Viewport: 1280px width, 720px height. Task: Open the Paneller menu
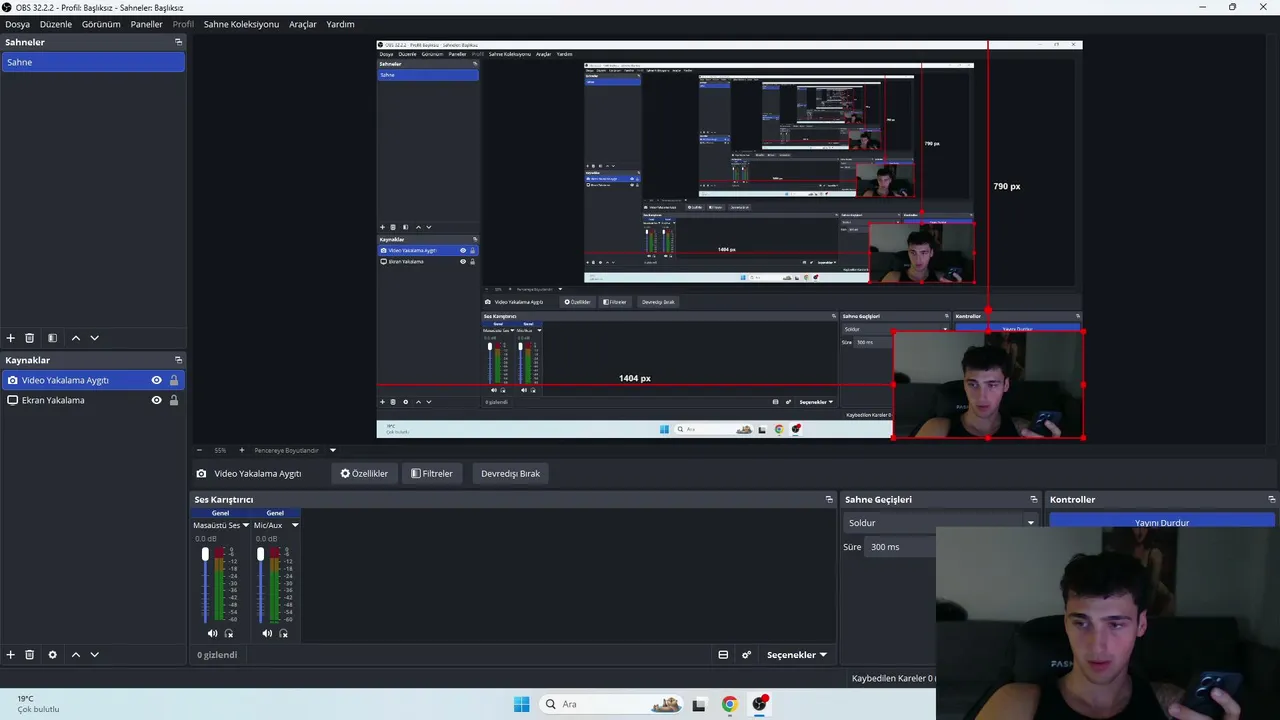146,24
